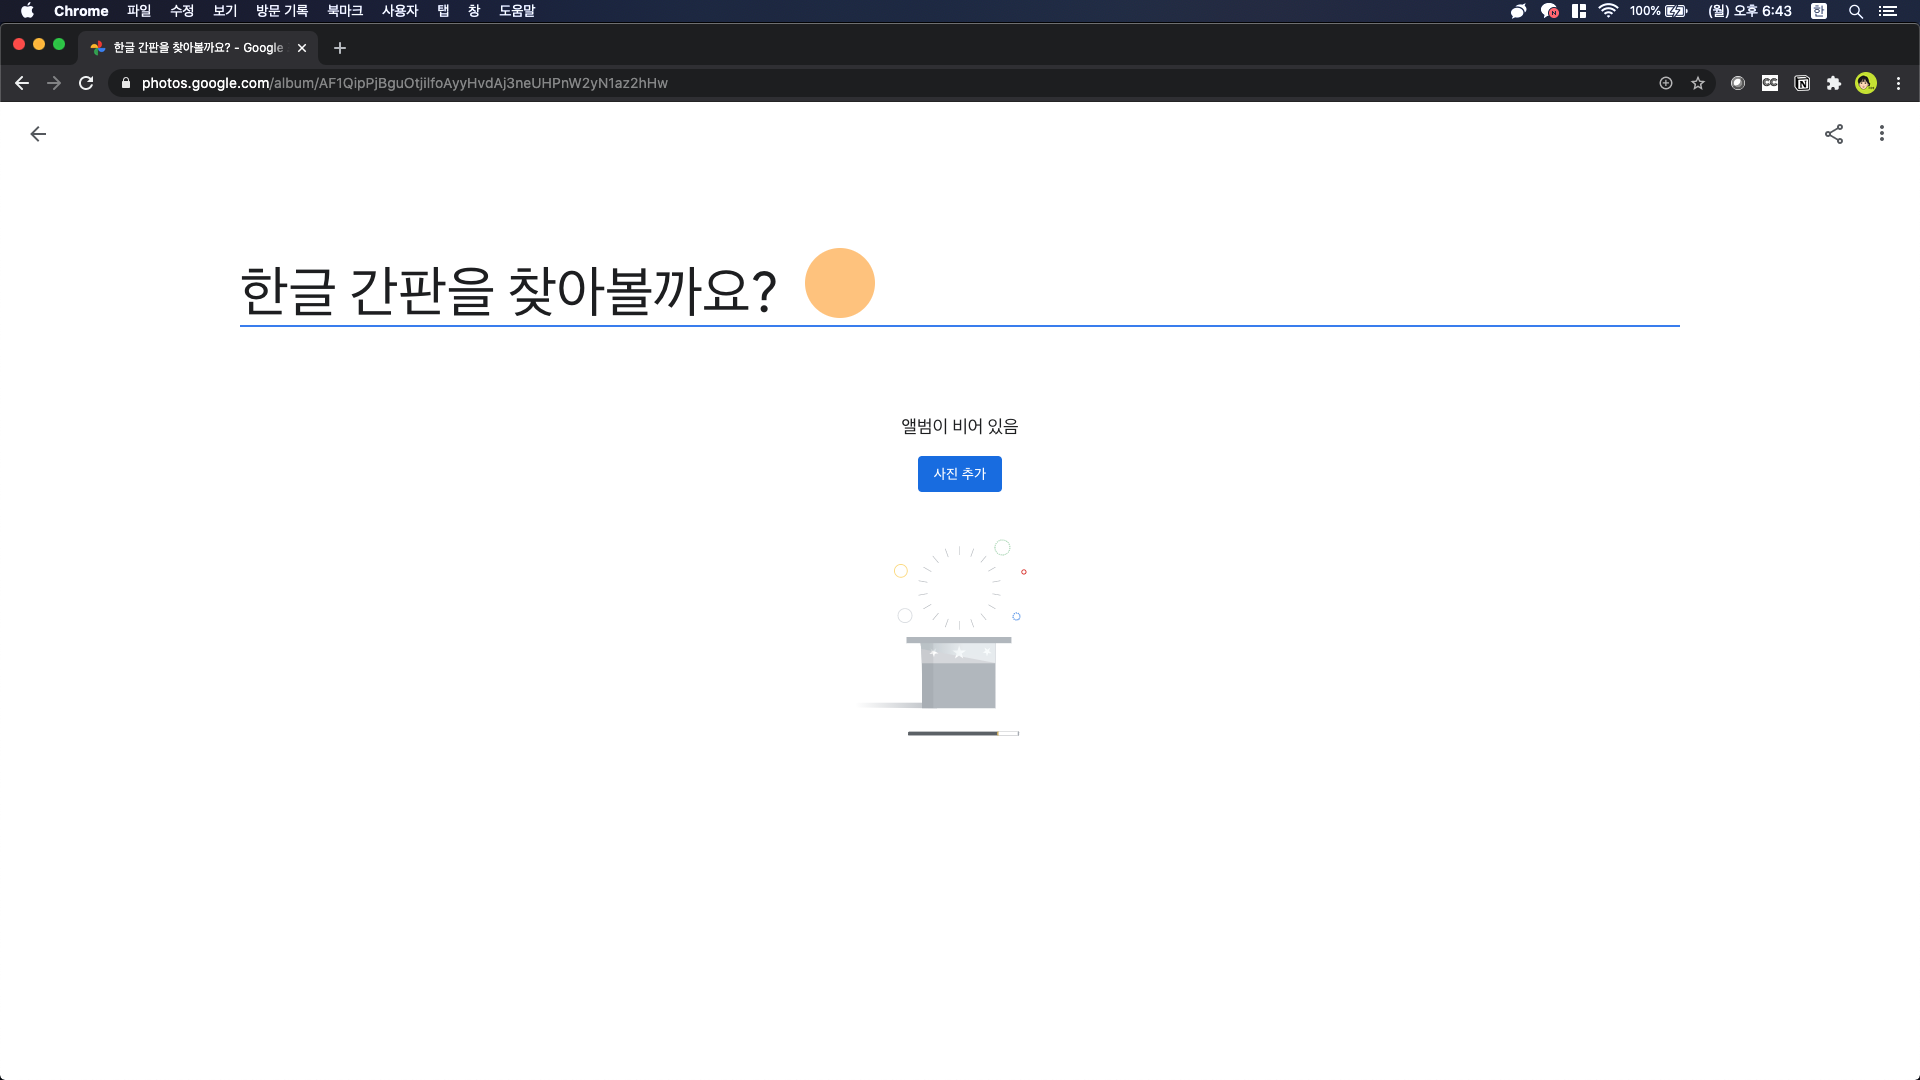Click the orange circle next to title

pyautogui.click(x=840, y=283)
